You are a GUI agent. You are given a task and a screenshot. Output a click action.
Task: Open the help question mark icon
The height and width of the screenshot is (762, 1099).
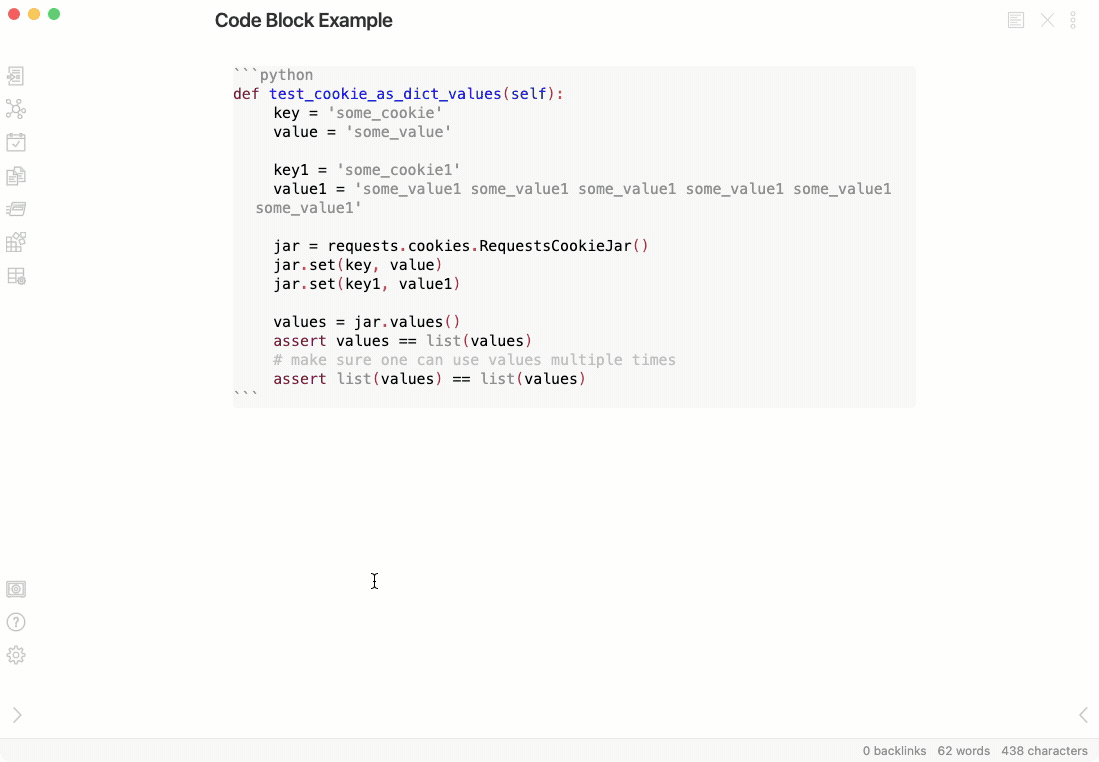pos(15,622)
